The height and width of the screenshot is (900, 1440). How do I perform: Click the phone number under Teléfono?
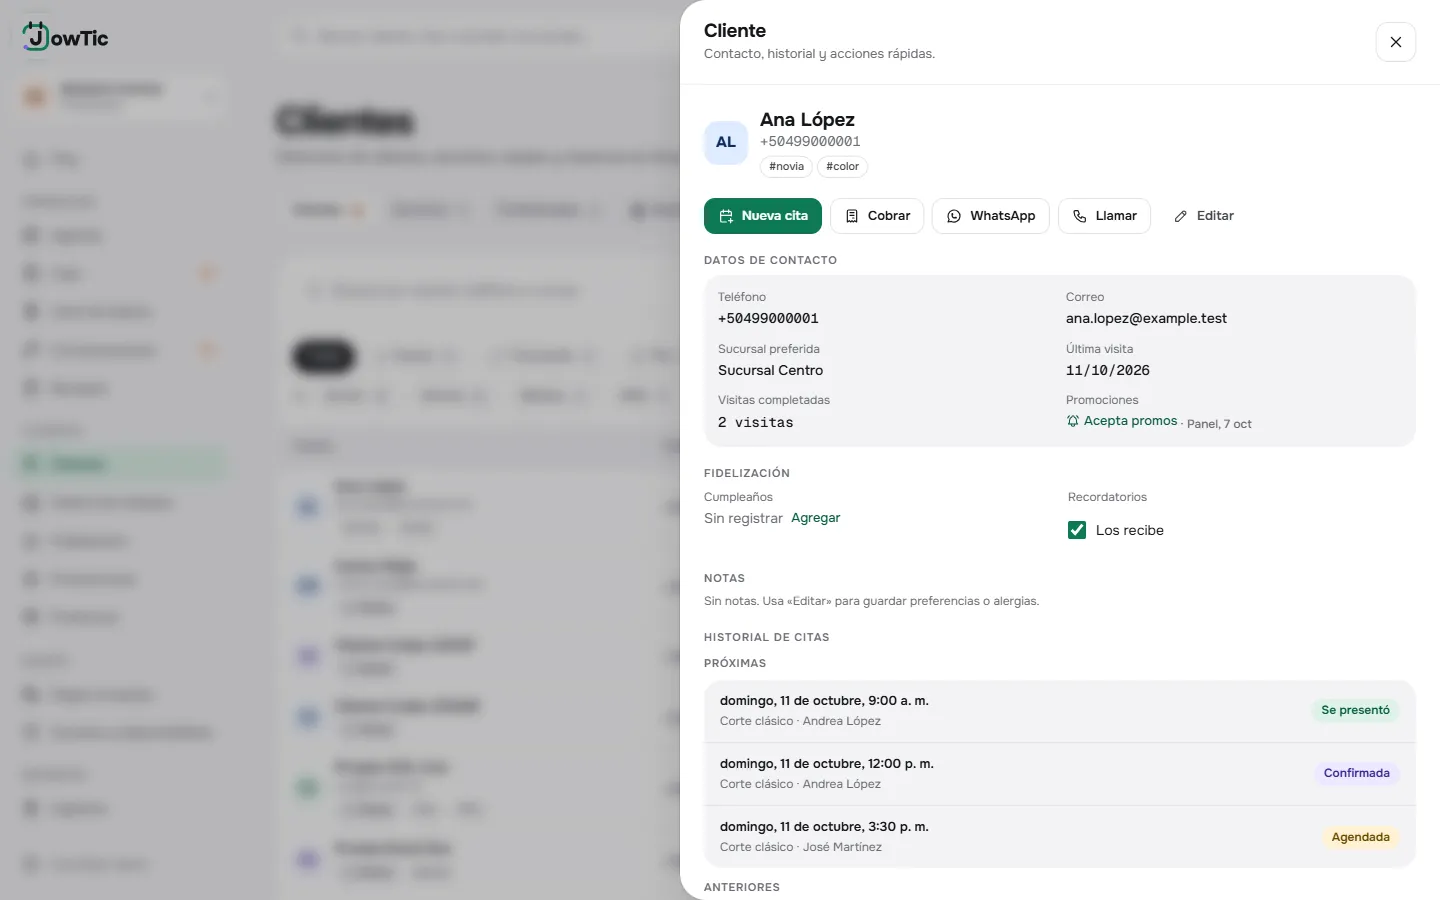click(768, 319)
